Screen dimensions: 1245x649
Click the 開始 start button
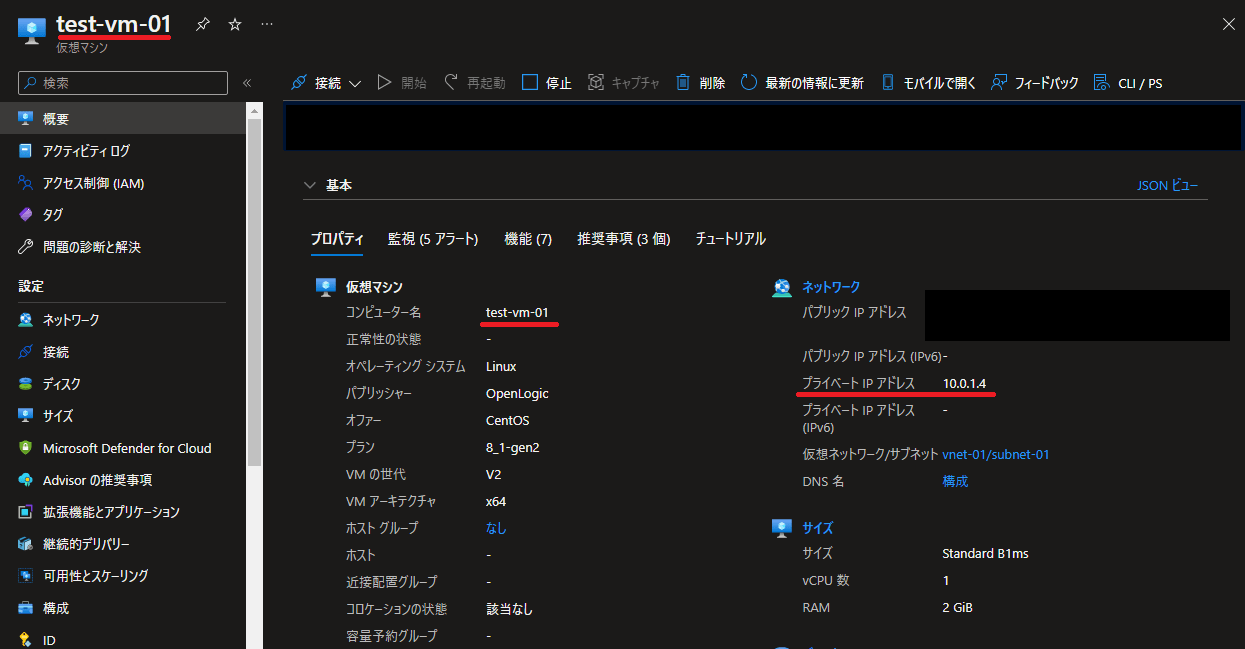[402, 83]
